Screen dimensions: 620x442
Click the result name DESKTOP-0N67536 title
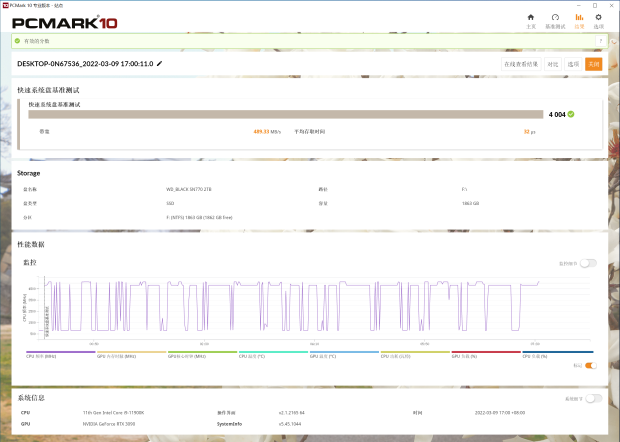(x=85, y=64)
